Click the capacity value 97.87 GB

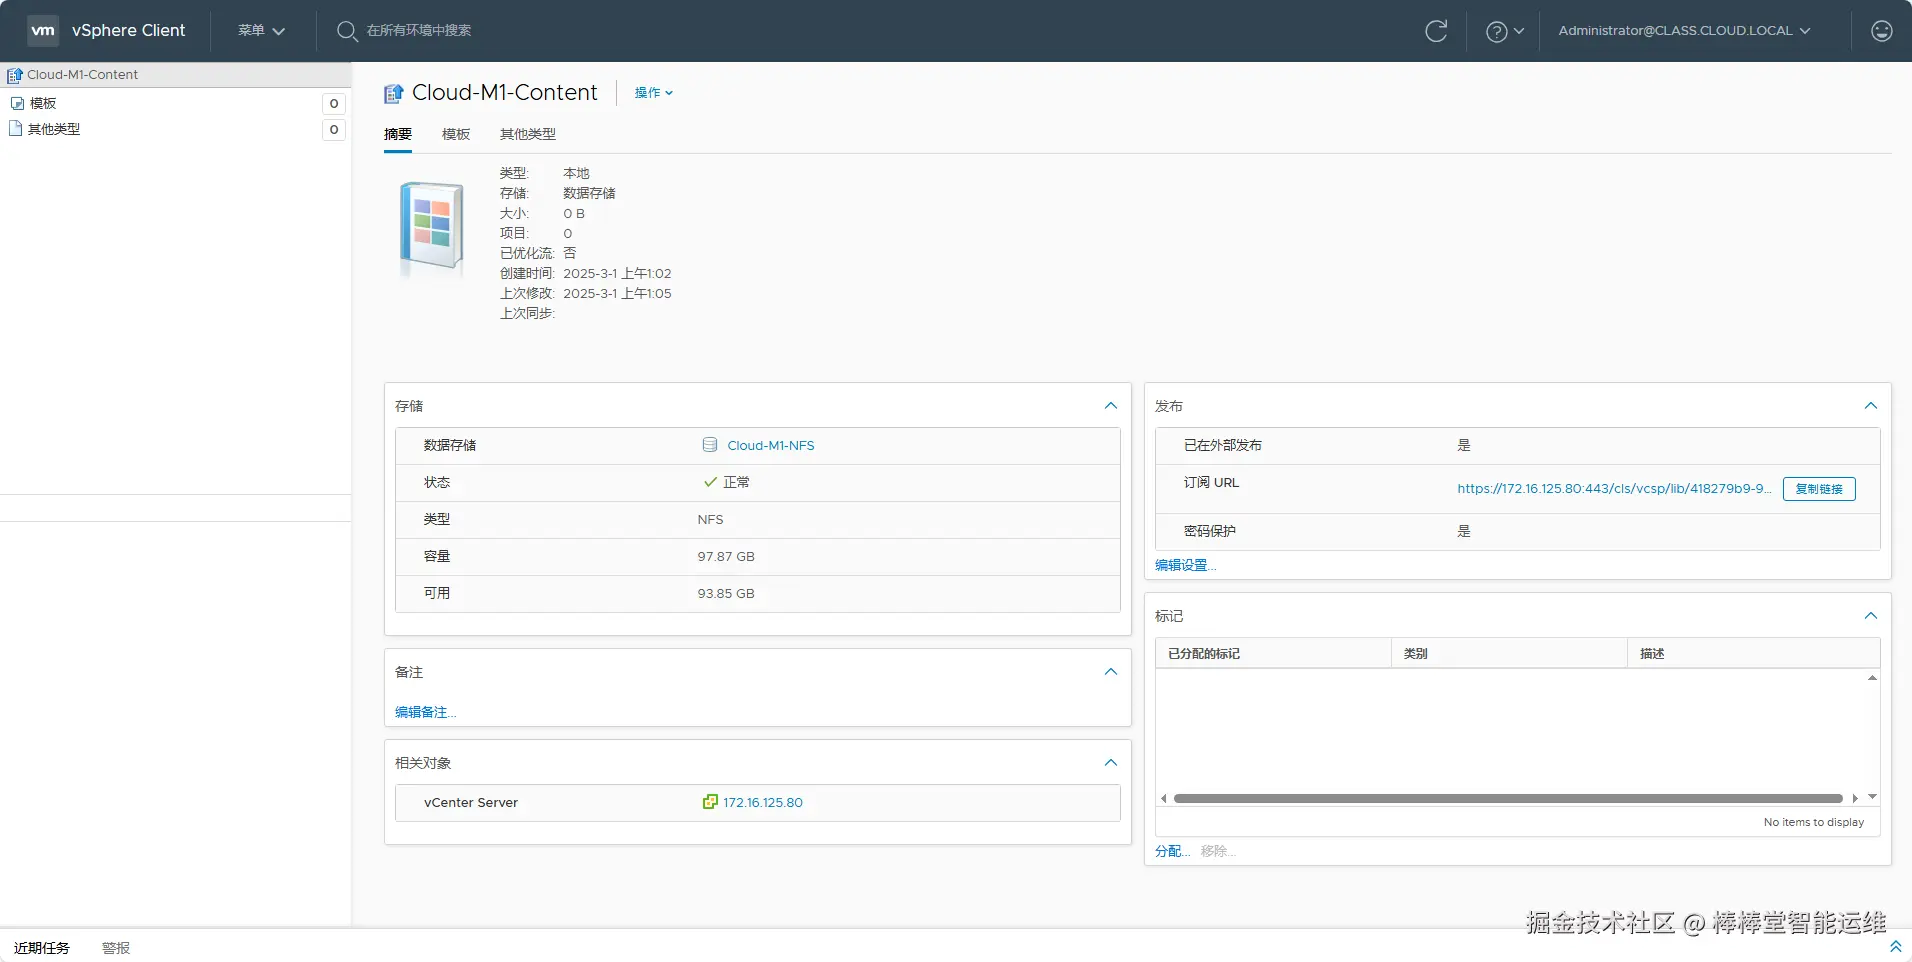pyautogui.click(x=726, y=556)
